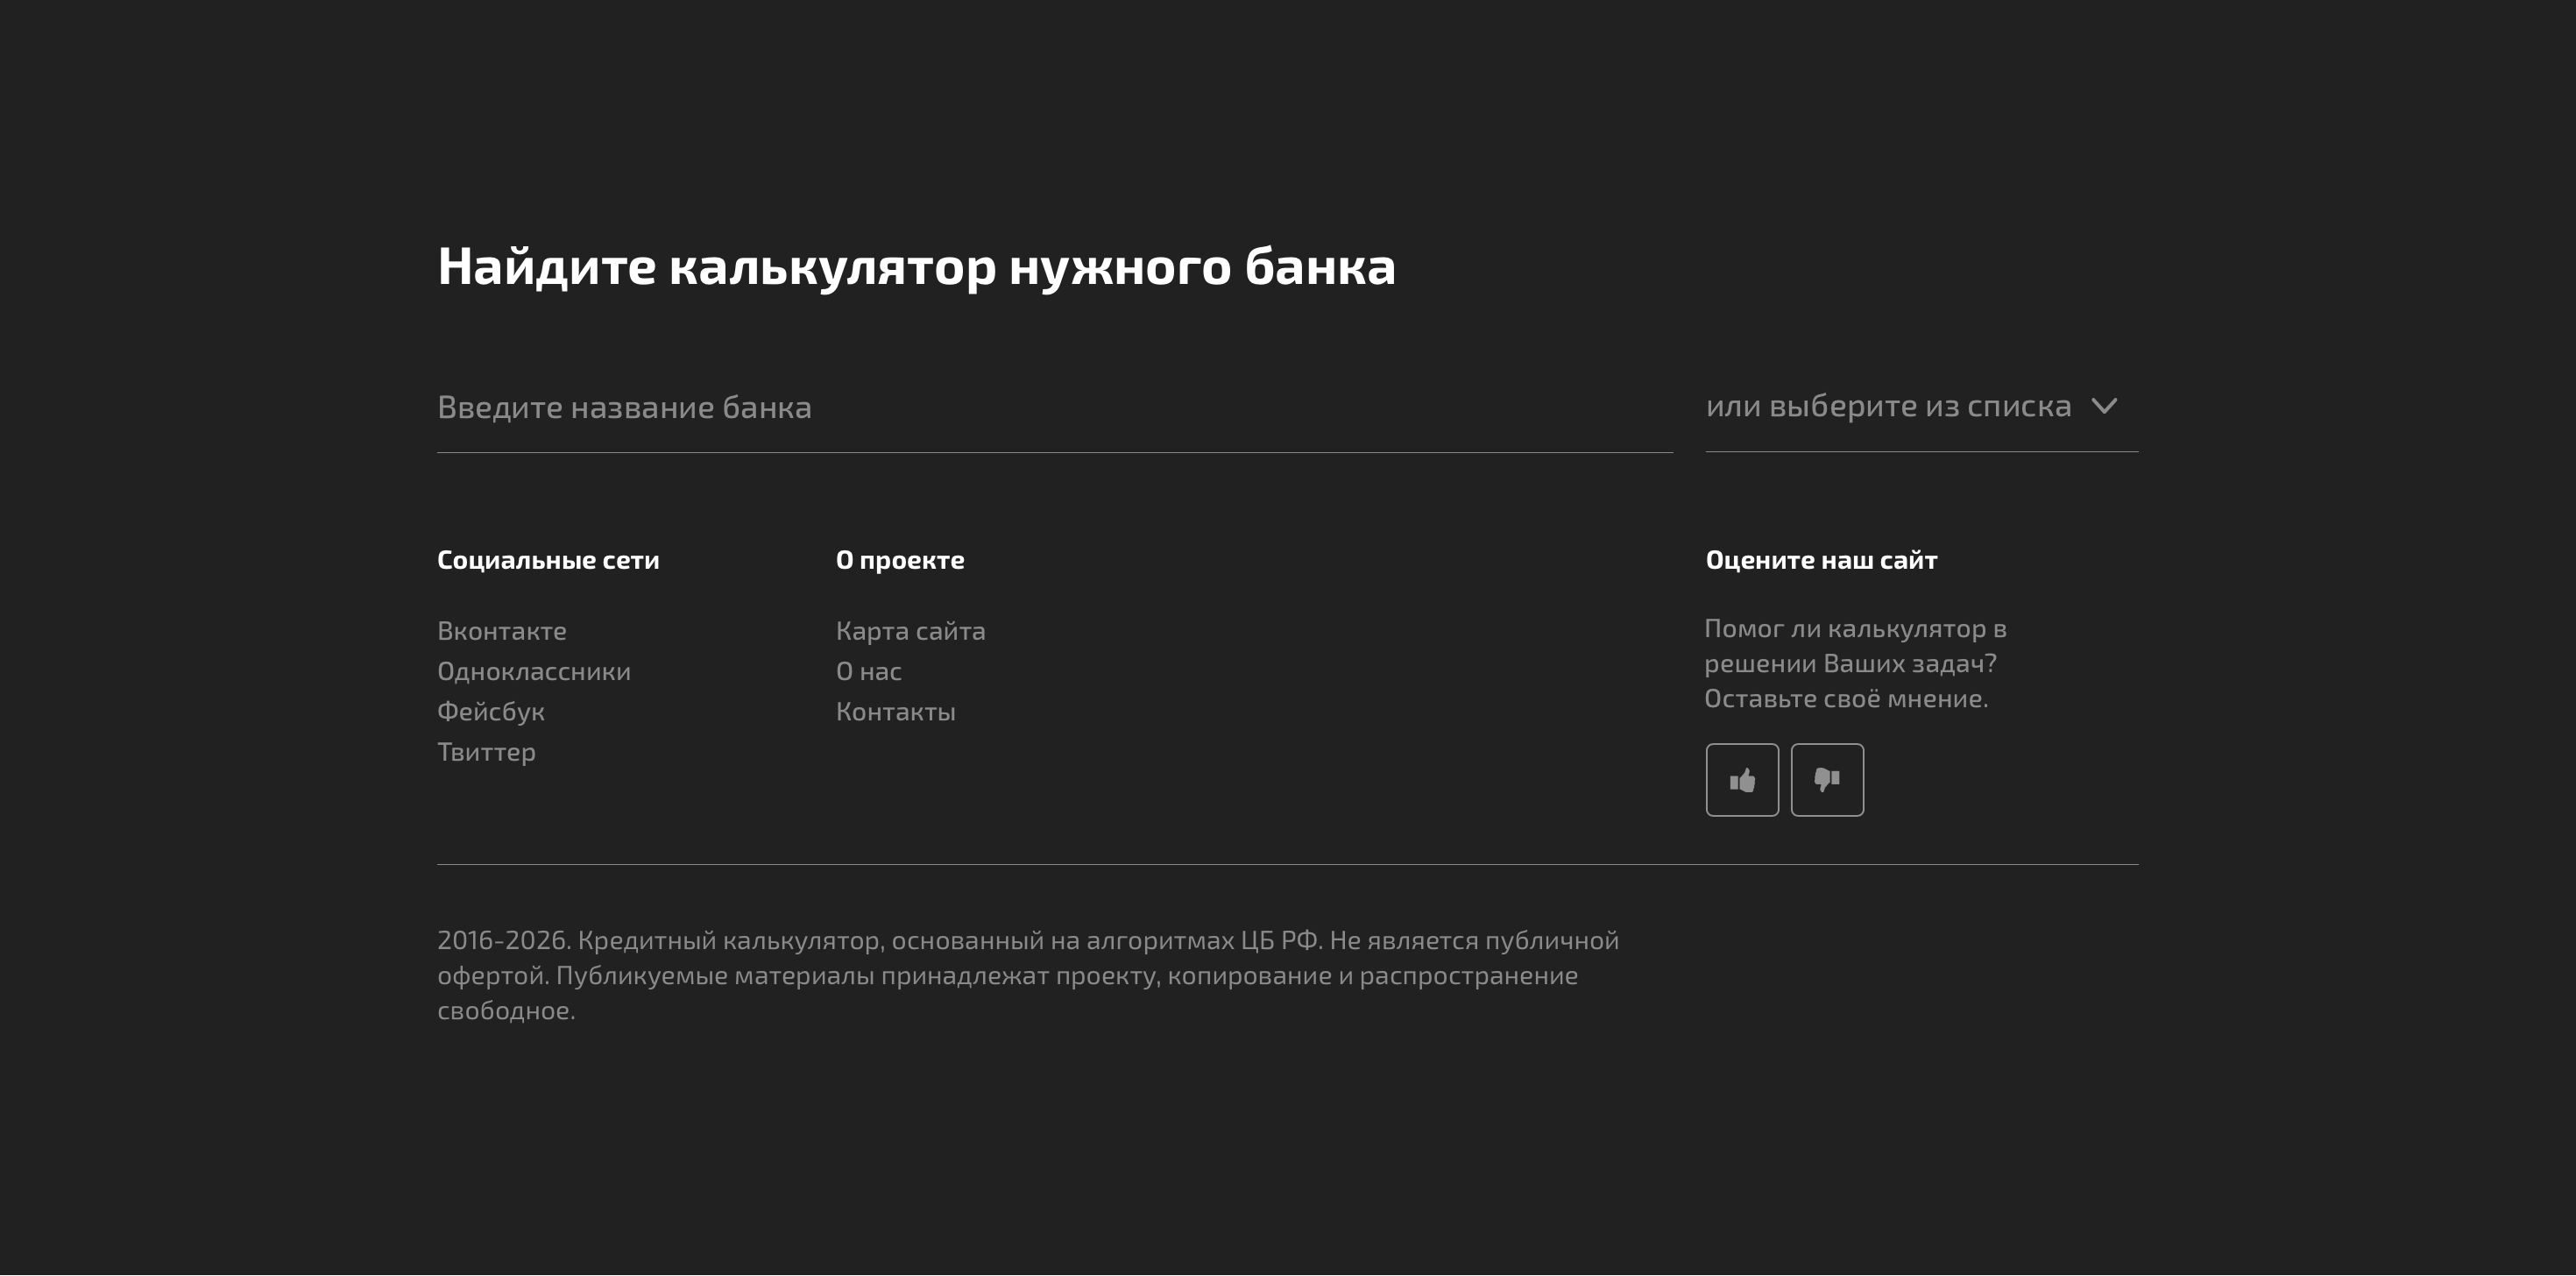Click the 'Найдите калькулятор нужного банка' title

tap(916, 267)
